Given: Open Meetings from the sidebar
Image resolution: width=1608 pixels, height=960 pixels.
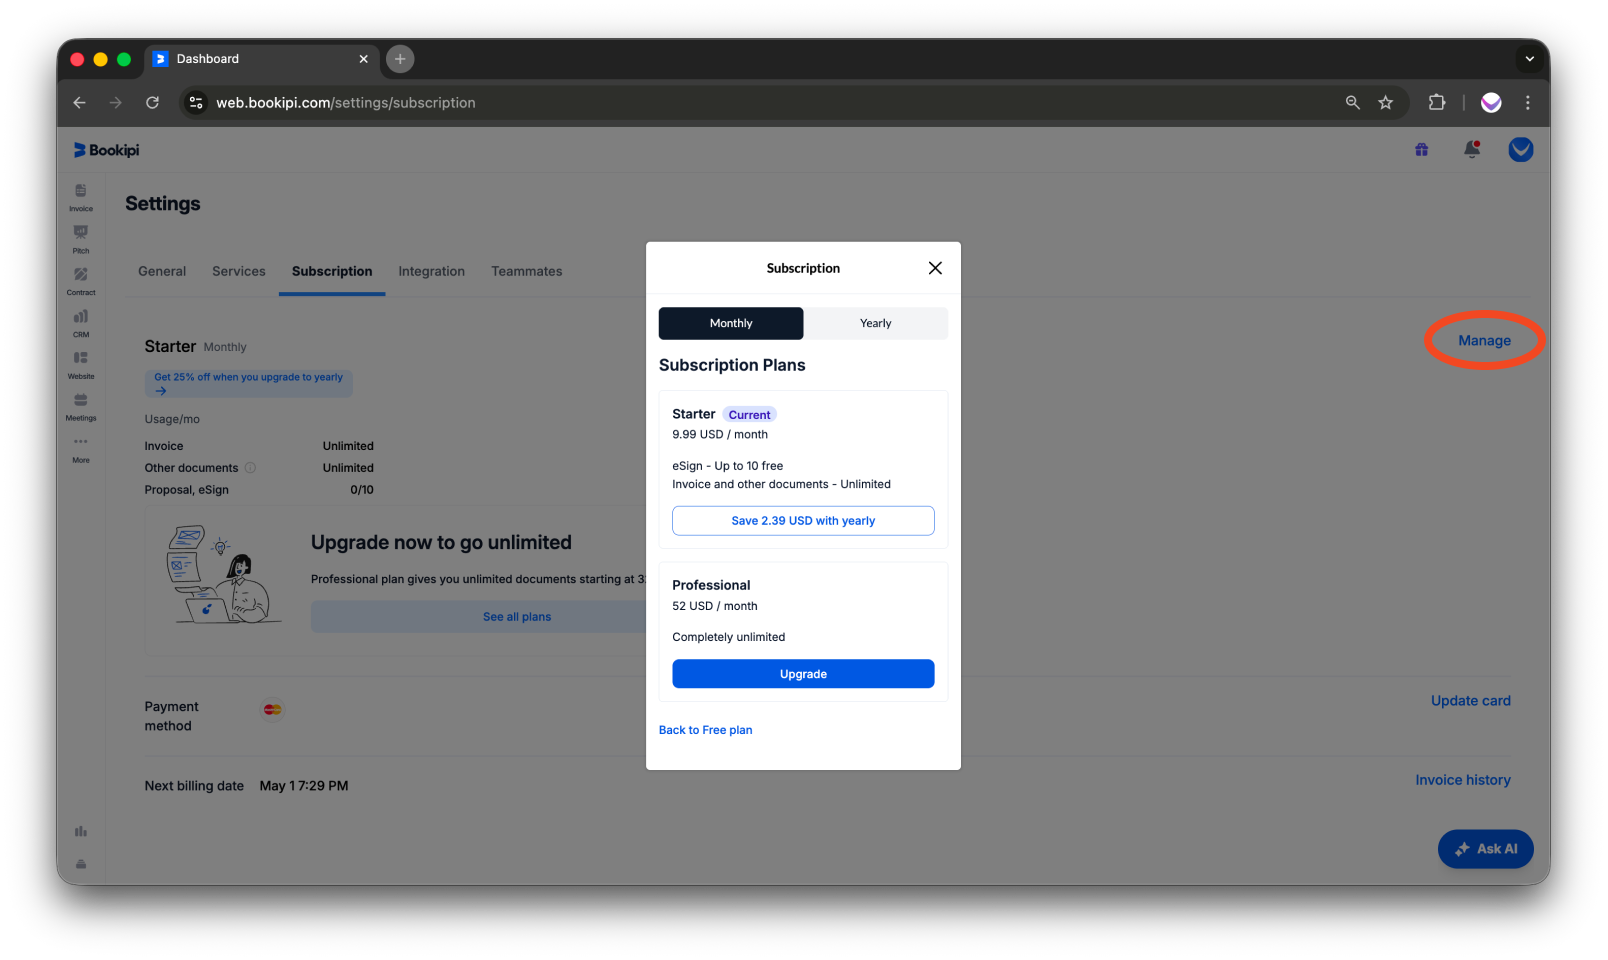Looking at the screenshot, I should 80,406.
